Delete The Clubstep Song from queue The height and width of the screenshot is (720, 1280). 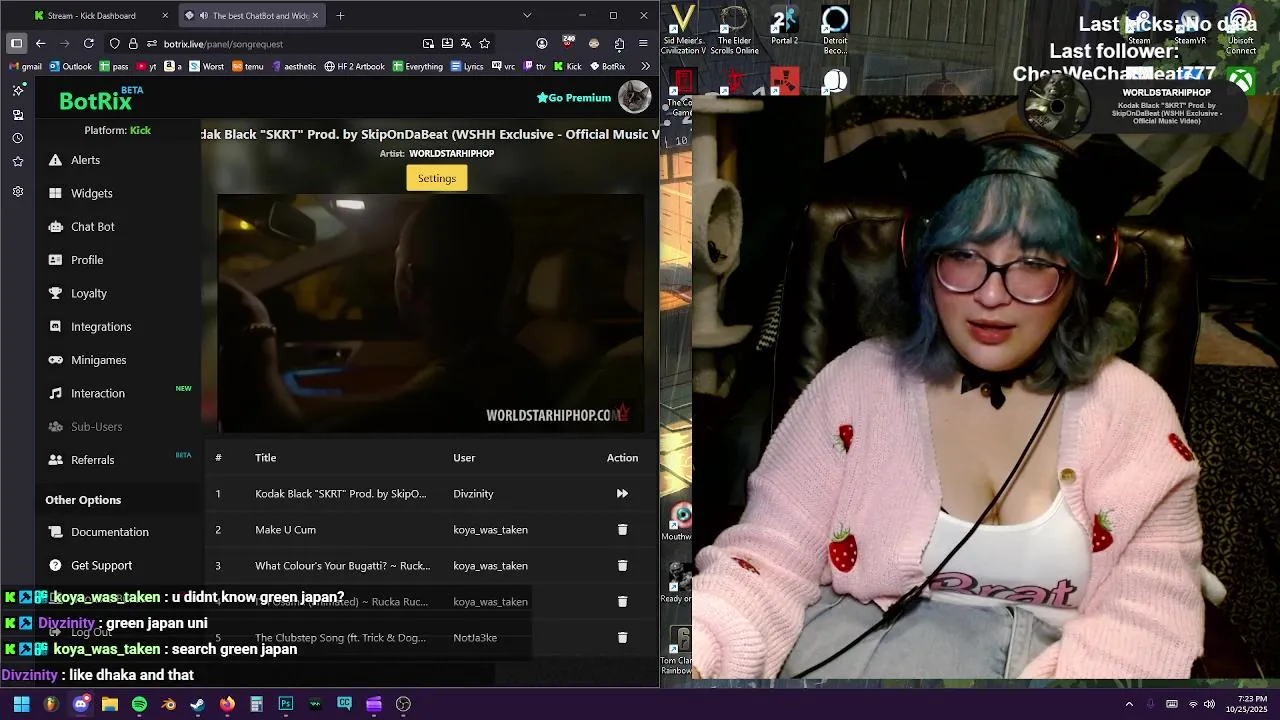pyautogui.click(x=622, y=637)
